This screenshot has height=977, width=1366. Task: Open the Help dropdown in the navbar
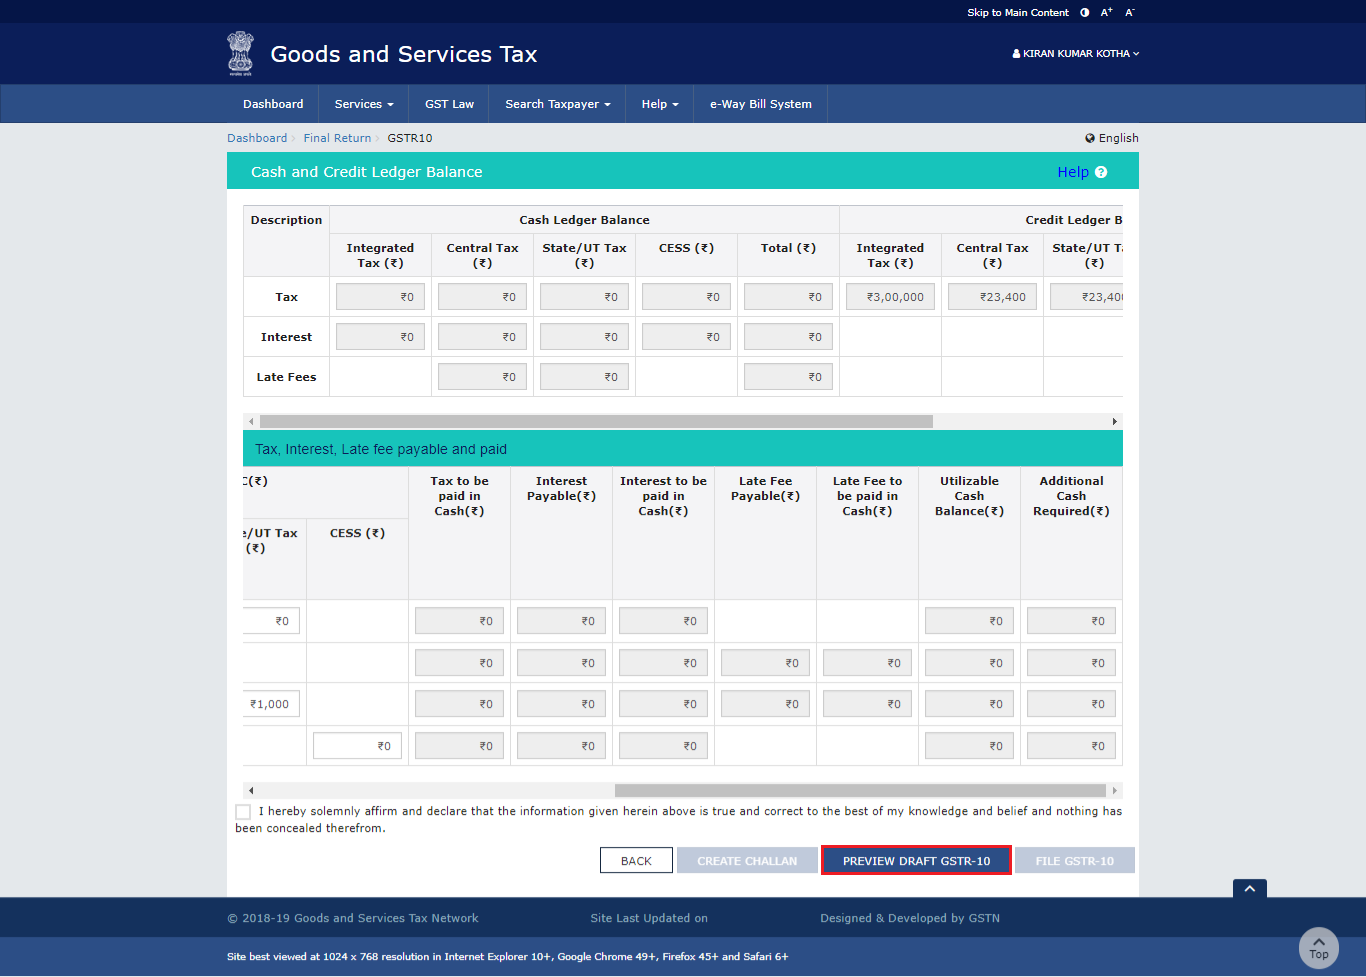click(x=659, y=103)
